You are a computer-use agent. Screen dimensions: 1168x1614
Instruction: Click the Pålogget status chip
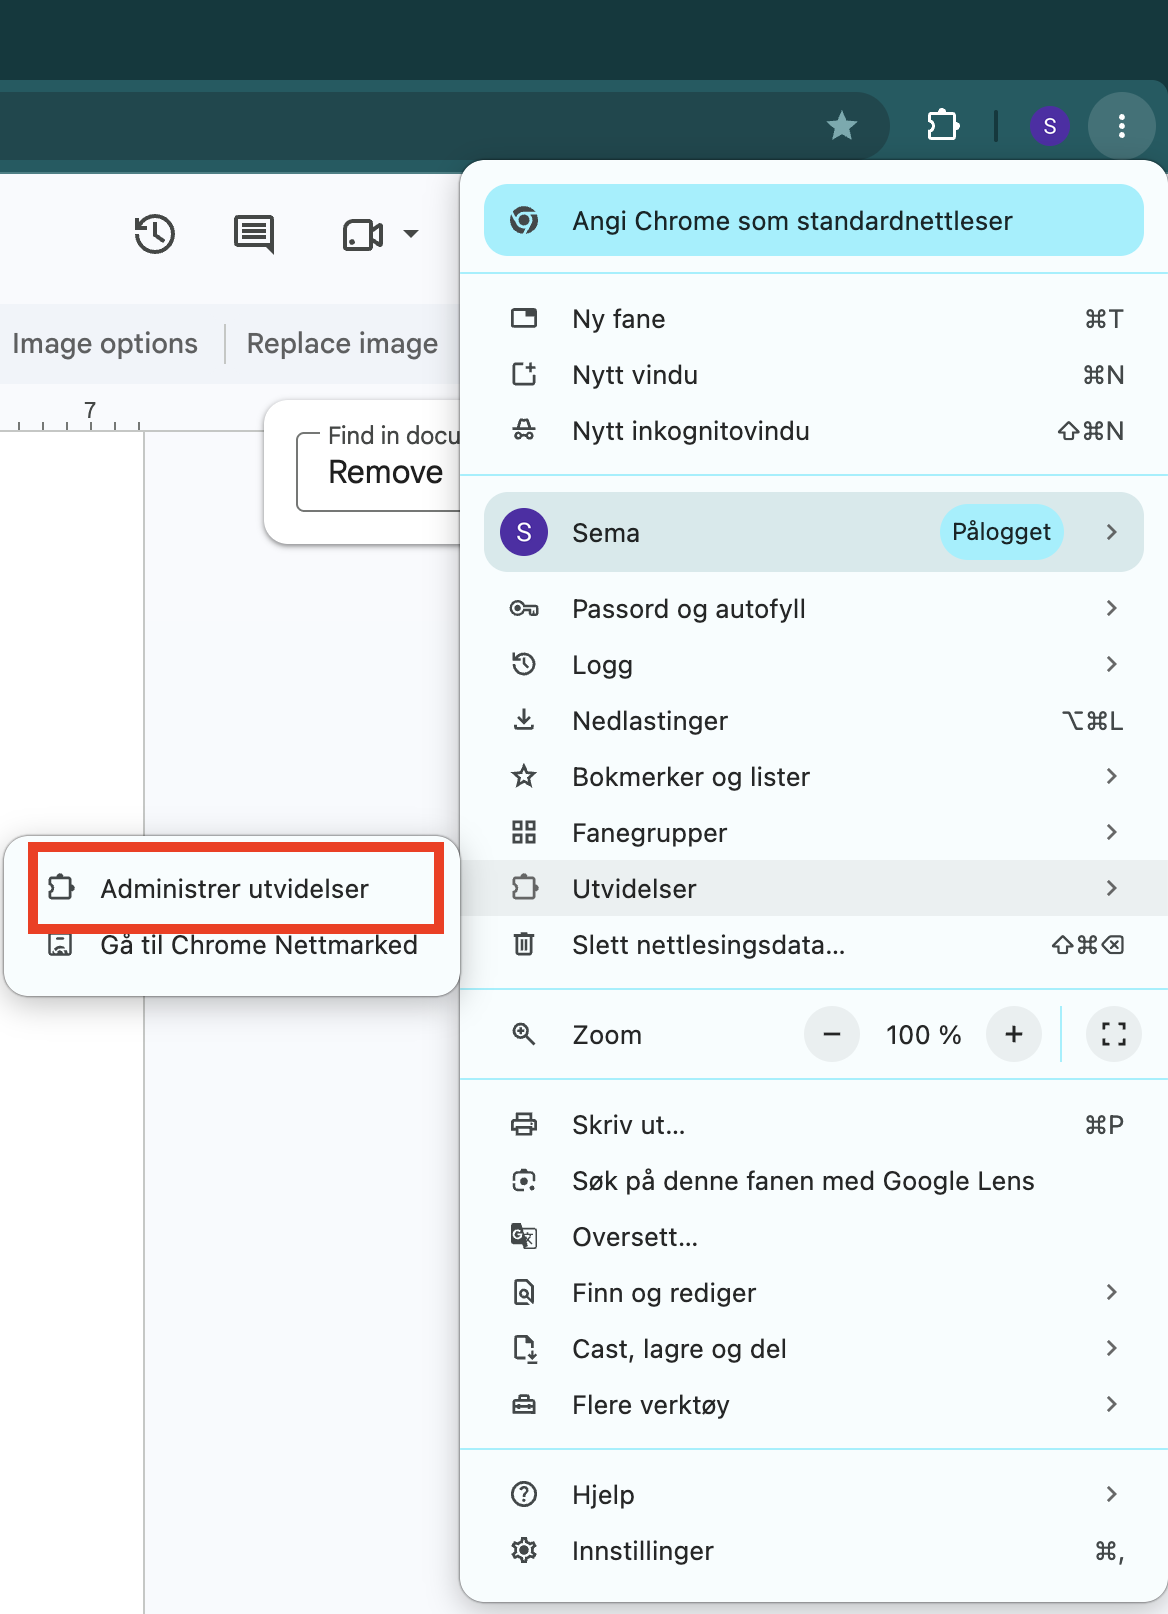point(1001,532)
